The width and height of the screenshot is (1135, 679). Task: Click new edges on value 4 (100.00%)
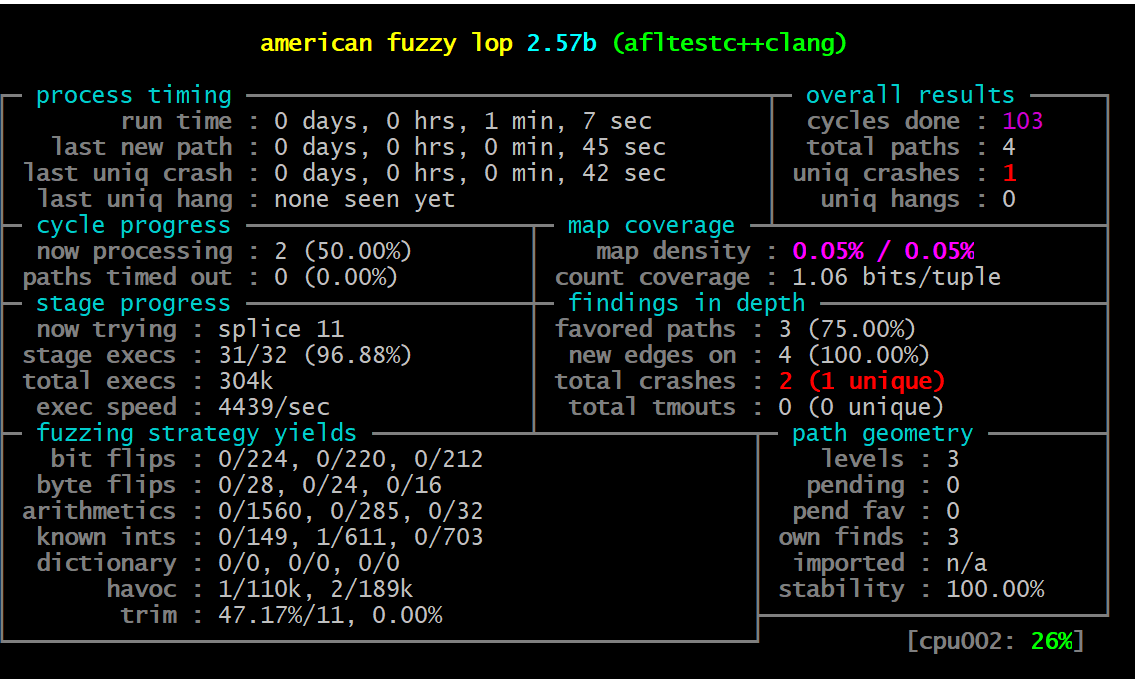(854, 355)
